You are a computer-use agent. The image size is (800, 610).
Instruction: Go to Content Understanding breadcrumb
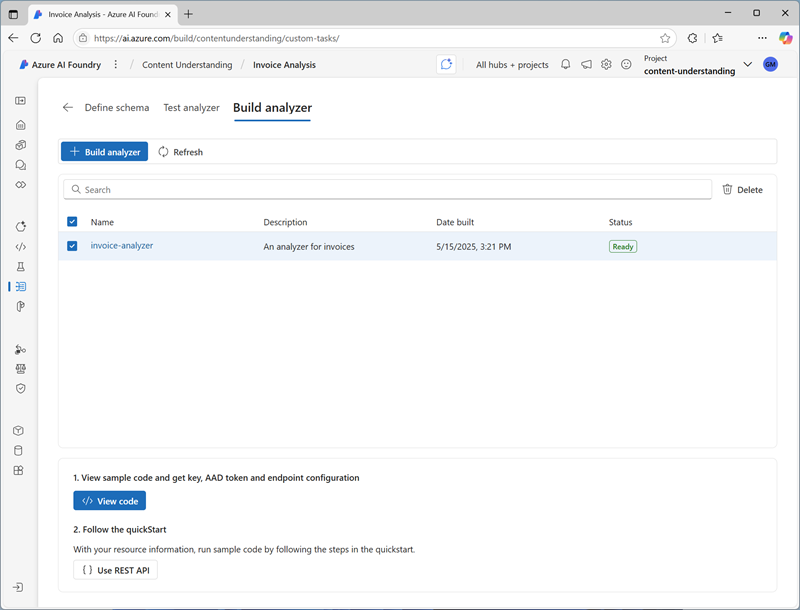187,65
